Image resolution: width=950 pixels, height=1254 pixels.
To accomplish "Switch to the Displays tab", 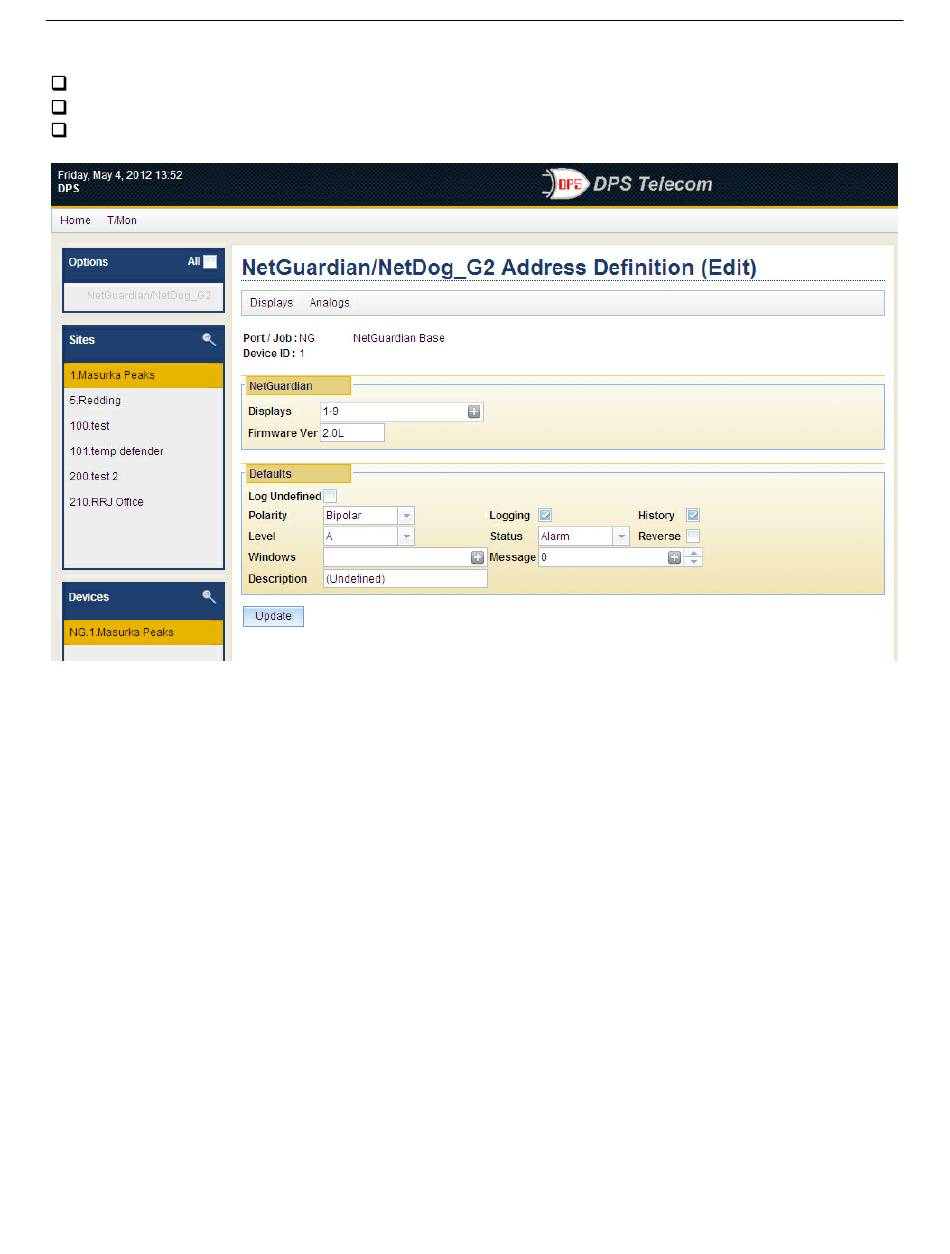I will coord(271,302).
